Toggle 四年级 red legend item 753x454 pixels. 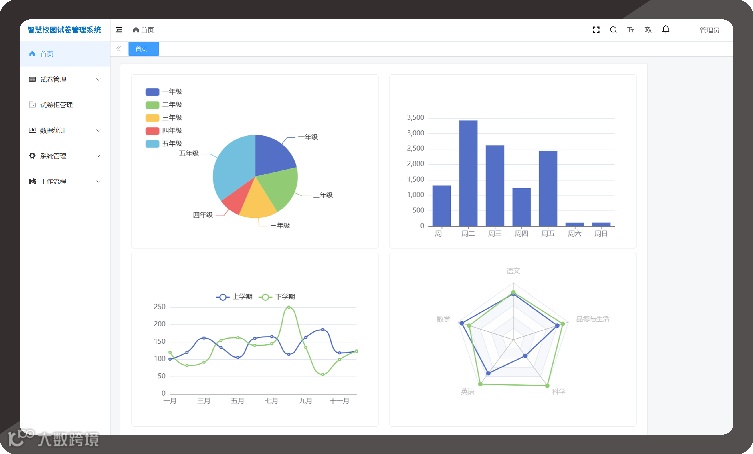pyautogui.click(x=164, y=131)
